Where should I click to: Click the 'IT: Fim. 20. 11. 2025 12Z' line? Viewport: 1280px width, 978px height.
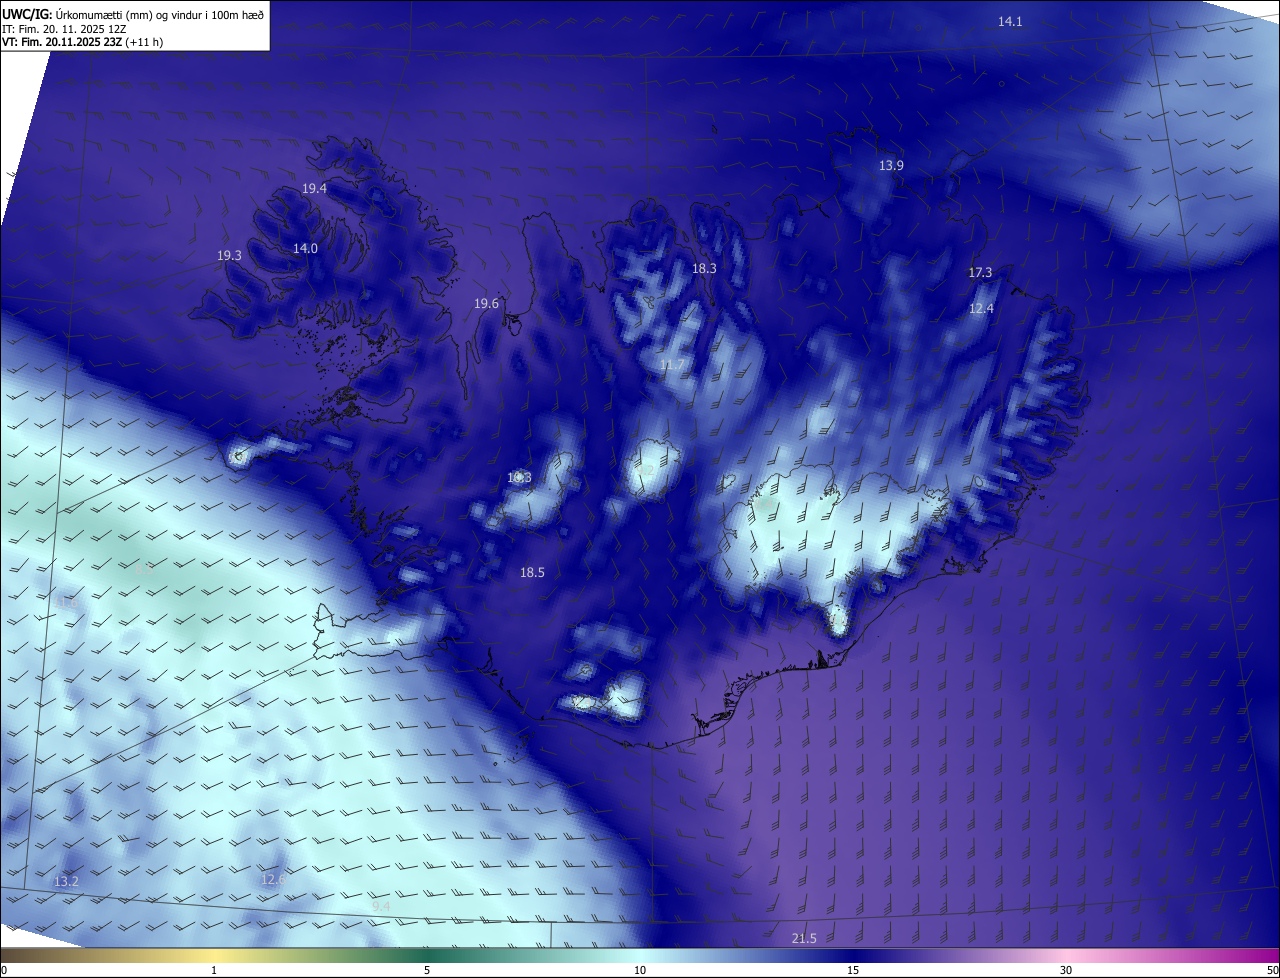pyautogui.click(x=64, y=28)
